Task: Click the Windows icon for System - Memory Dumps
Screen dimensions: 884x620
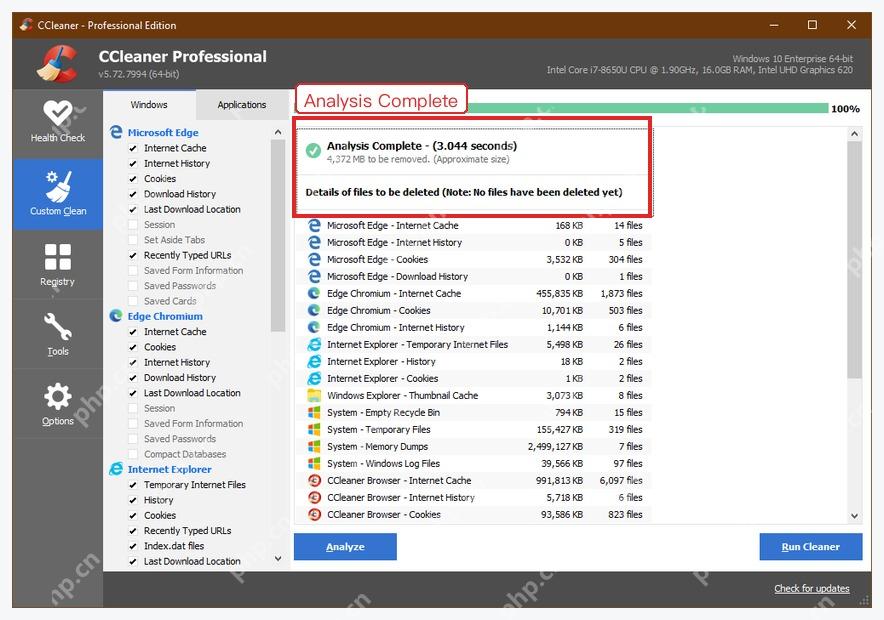Action: coord(314,446)
